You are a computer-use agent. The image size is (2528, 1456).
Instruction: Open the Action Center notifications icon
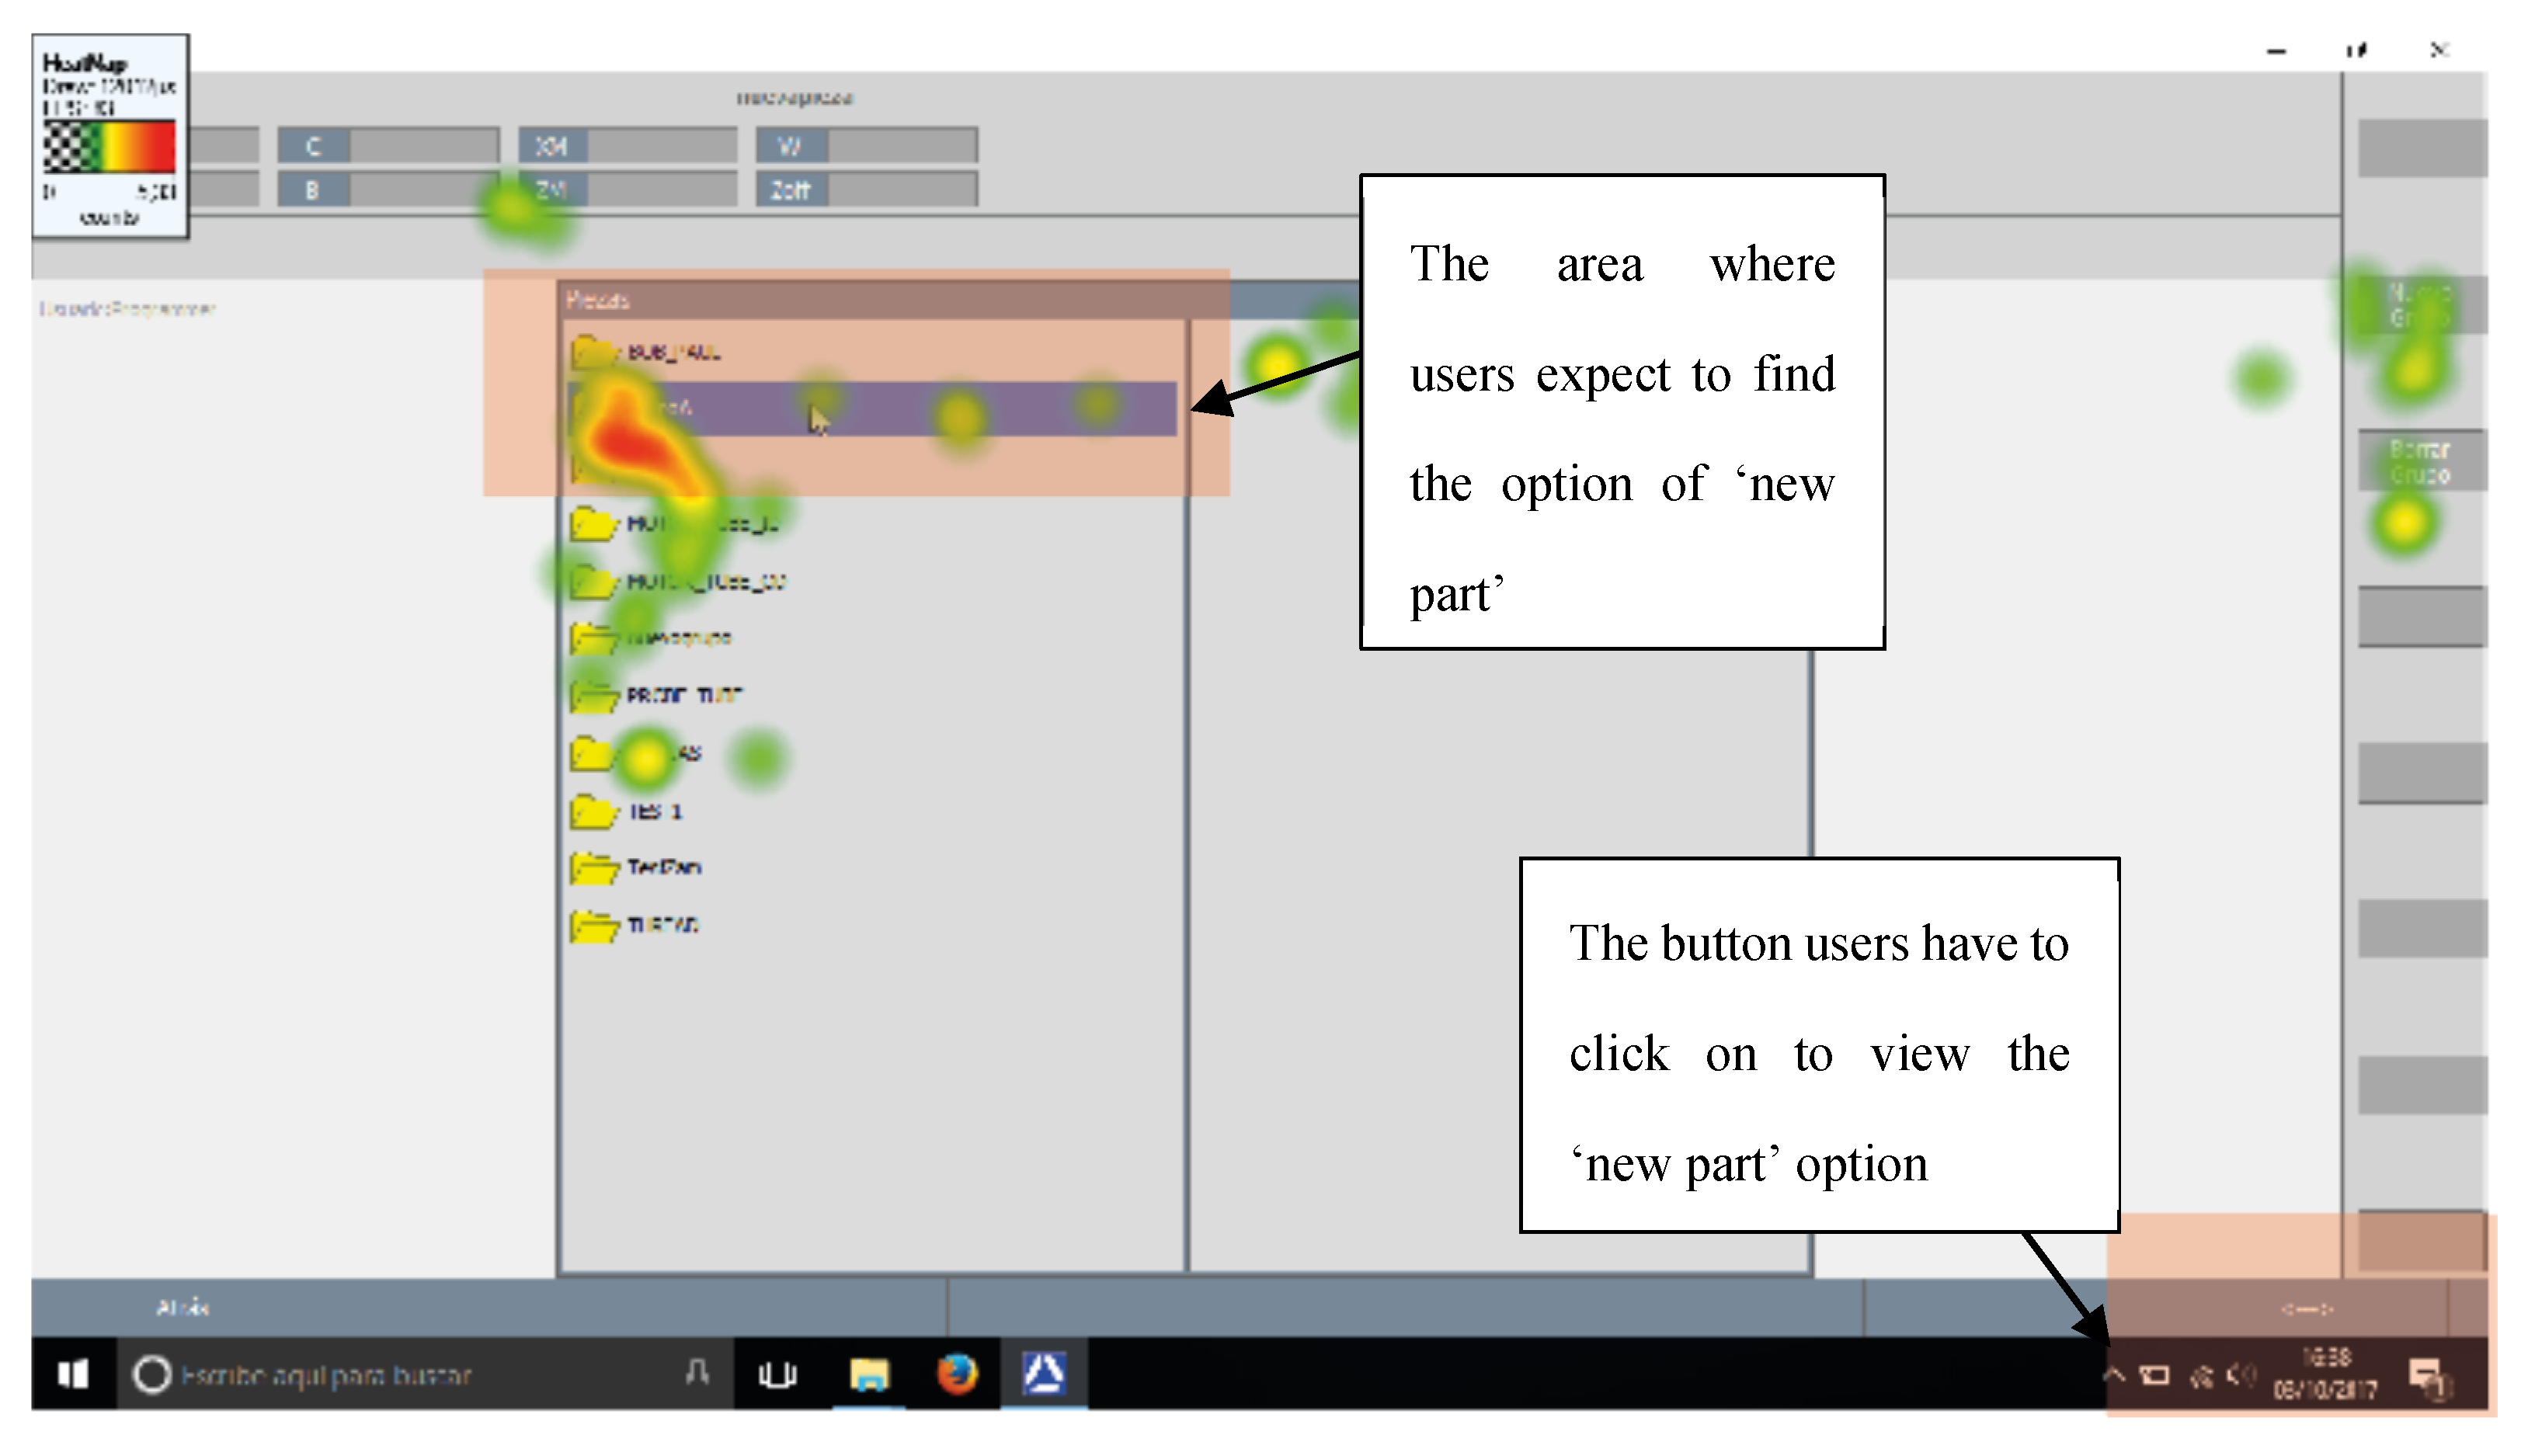coord(2426,1376)
